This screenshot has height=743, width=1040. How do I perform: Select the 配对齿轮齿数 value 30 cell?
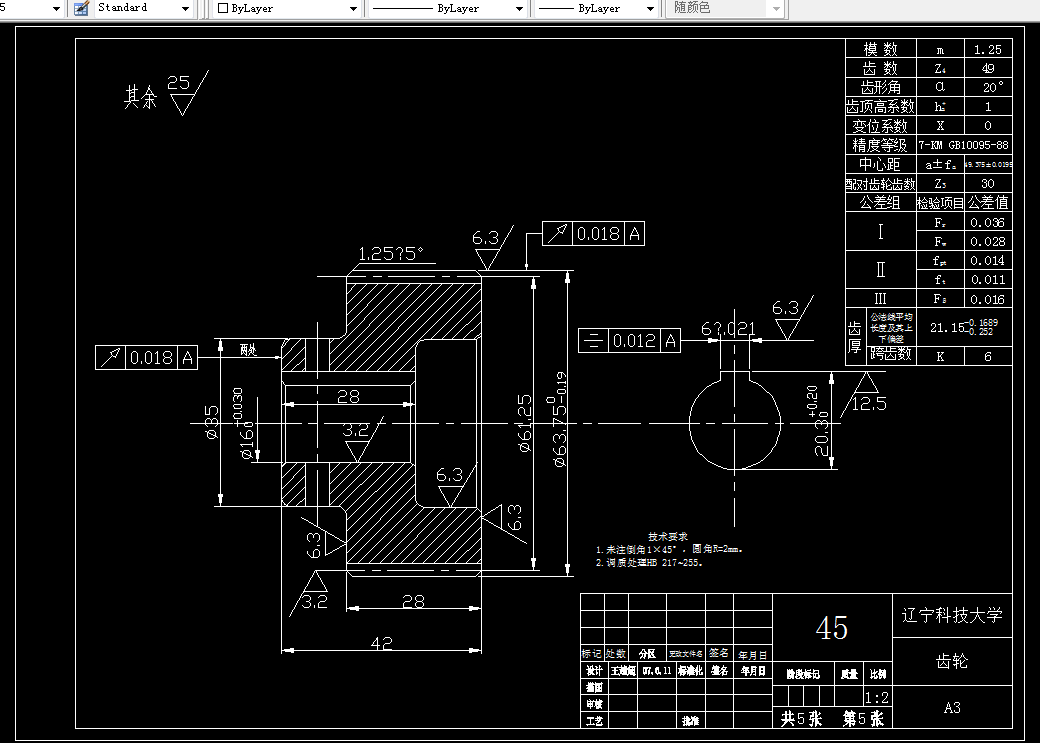(x=988, y=183)
